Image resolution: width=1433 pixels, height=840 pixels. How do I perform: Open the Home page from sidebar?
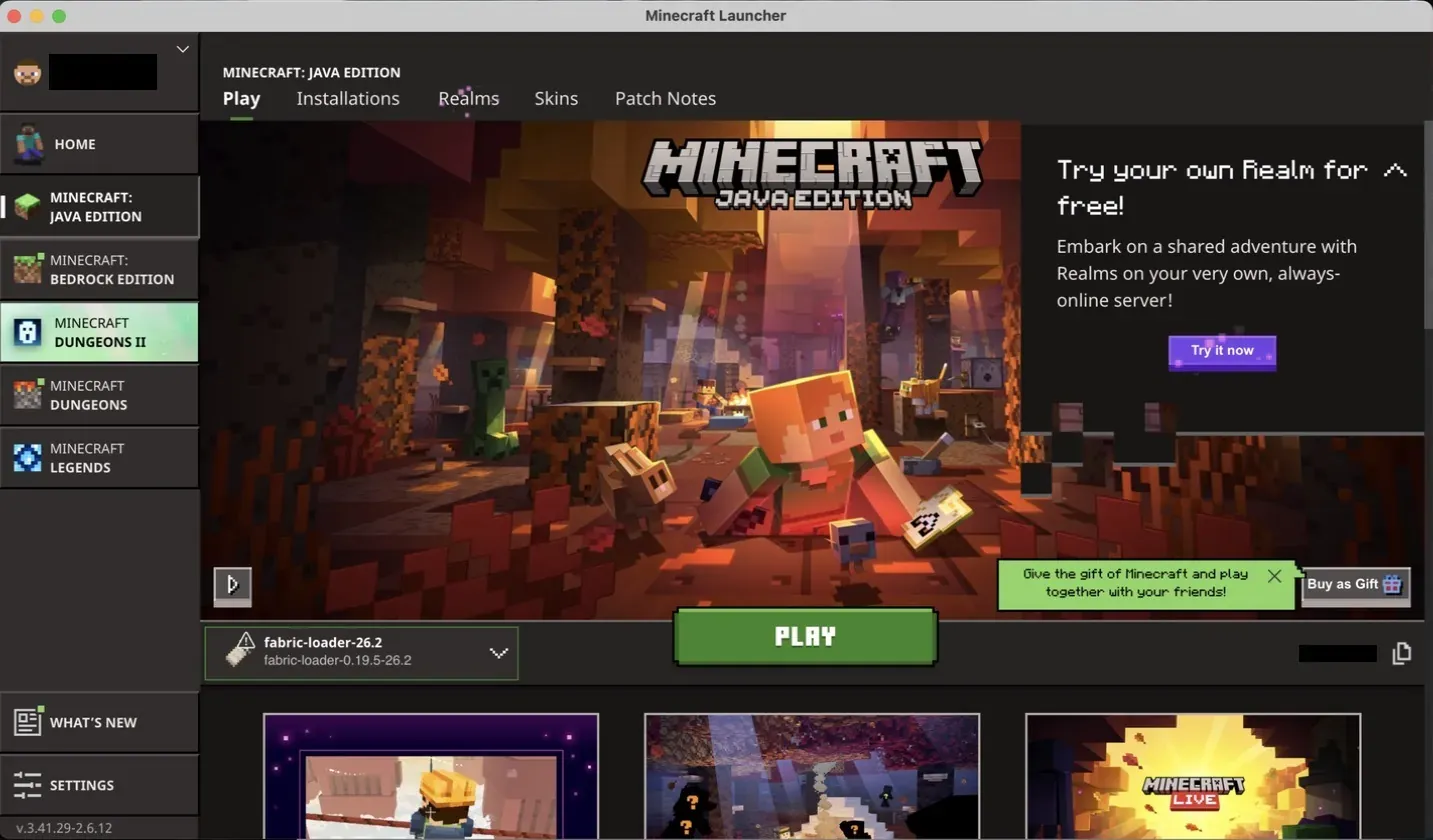click(99, 144)
